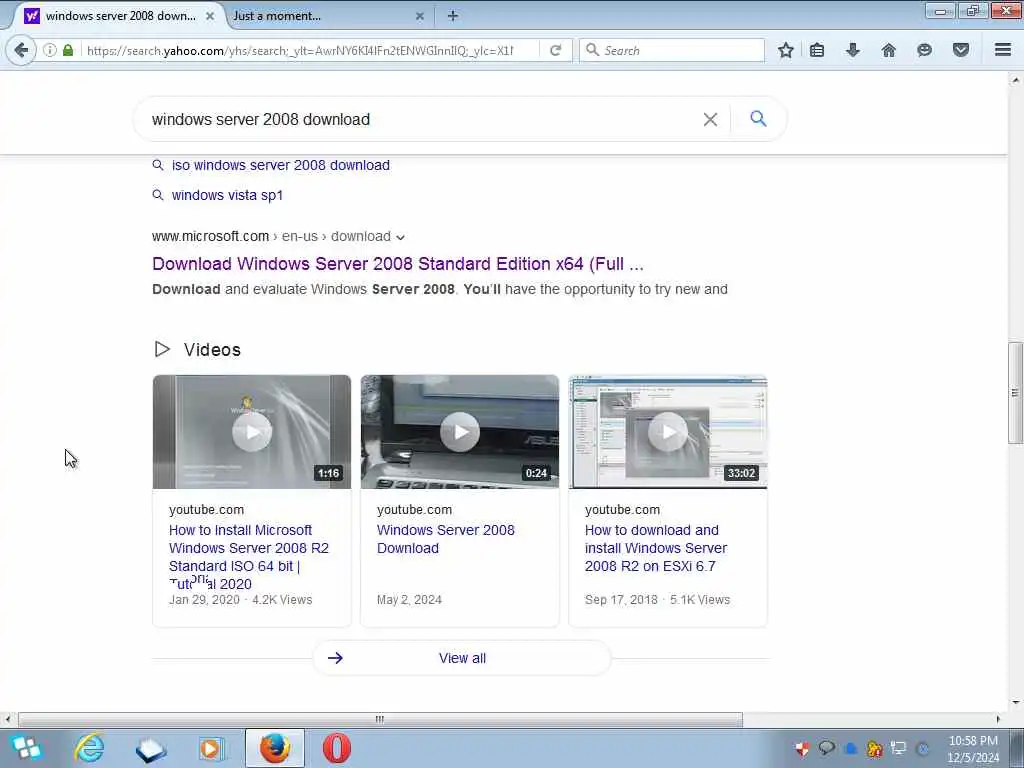Close the 'windows server 2008 down...' tab
This screenshot has width=1024, height=768.
click(x=210, y=16)
